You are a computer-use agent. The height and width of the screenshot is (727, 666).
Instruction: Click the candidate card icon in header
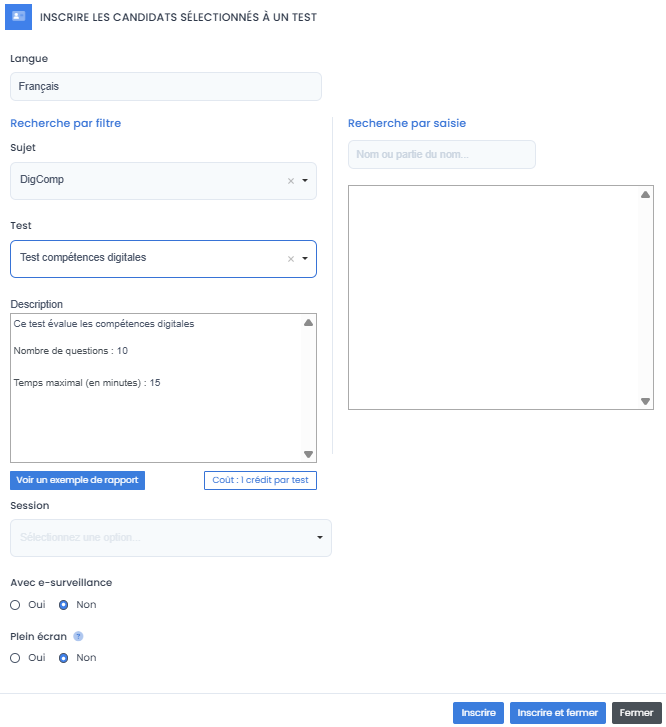click(19, 17)
